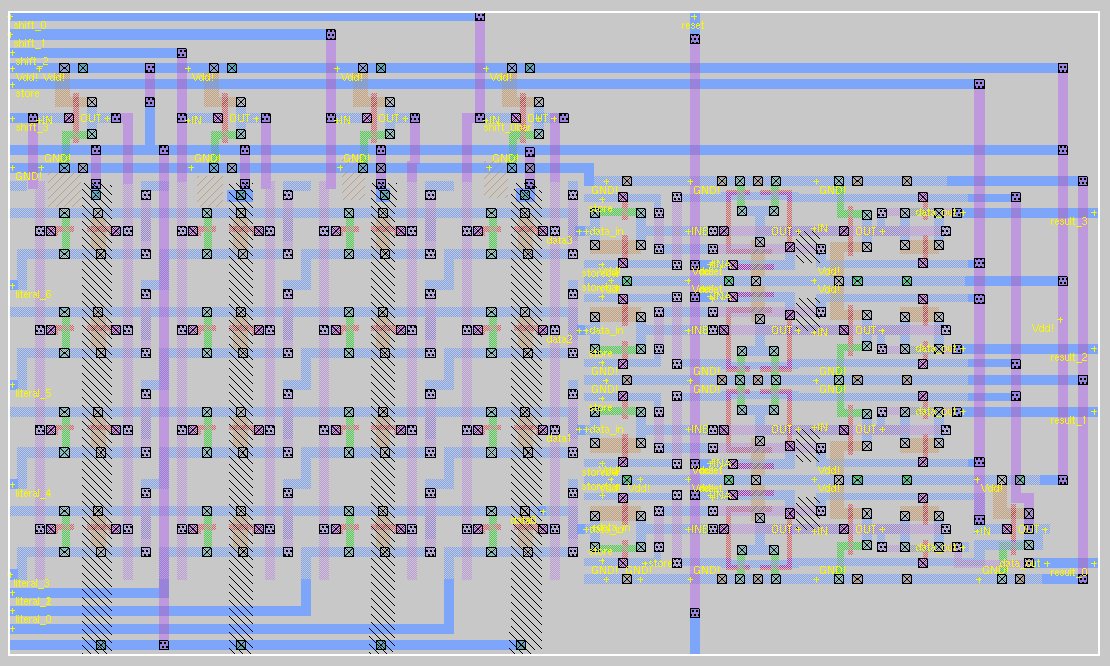
Task: Click the result_3 output label
Action: coord(1068,221)
